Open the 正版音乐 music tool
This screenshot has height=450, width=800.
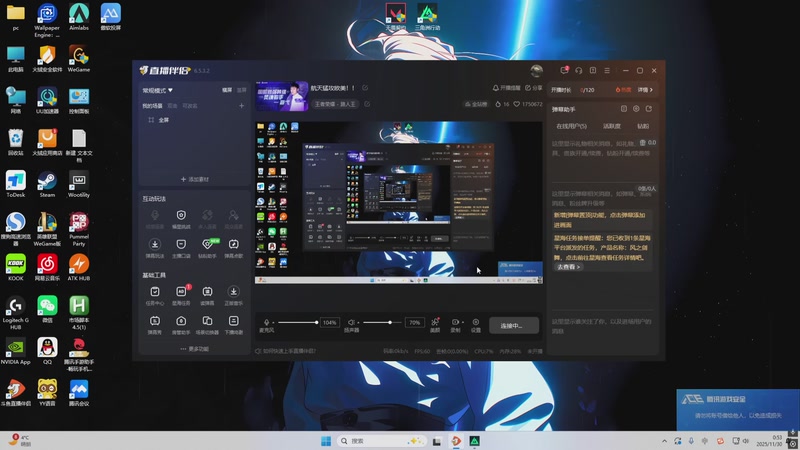point(234,295)
